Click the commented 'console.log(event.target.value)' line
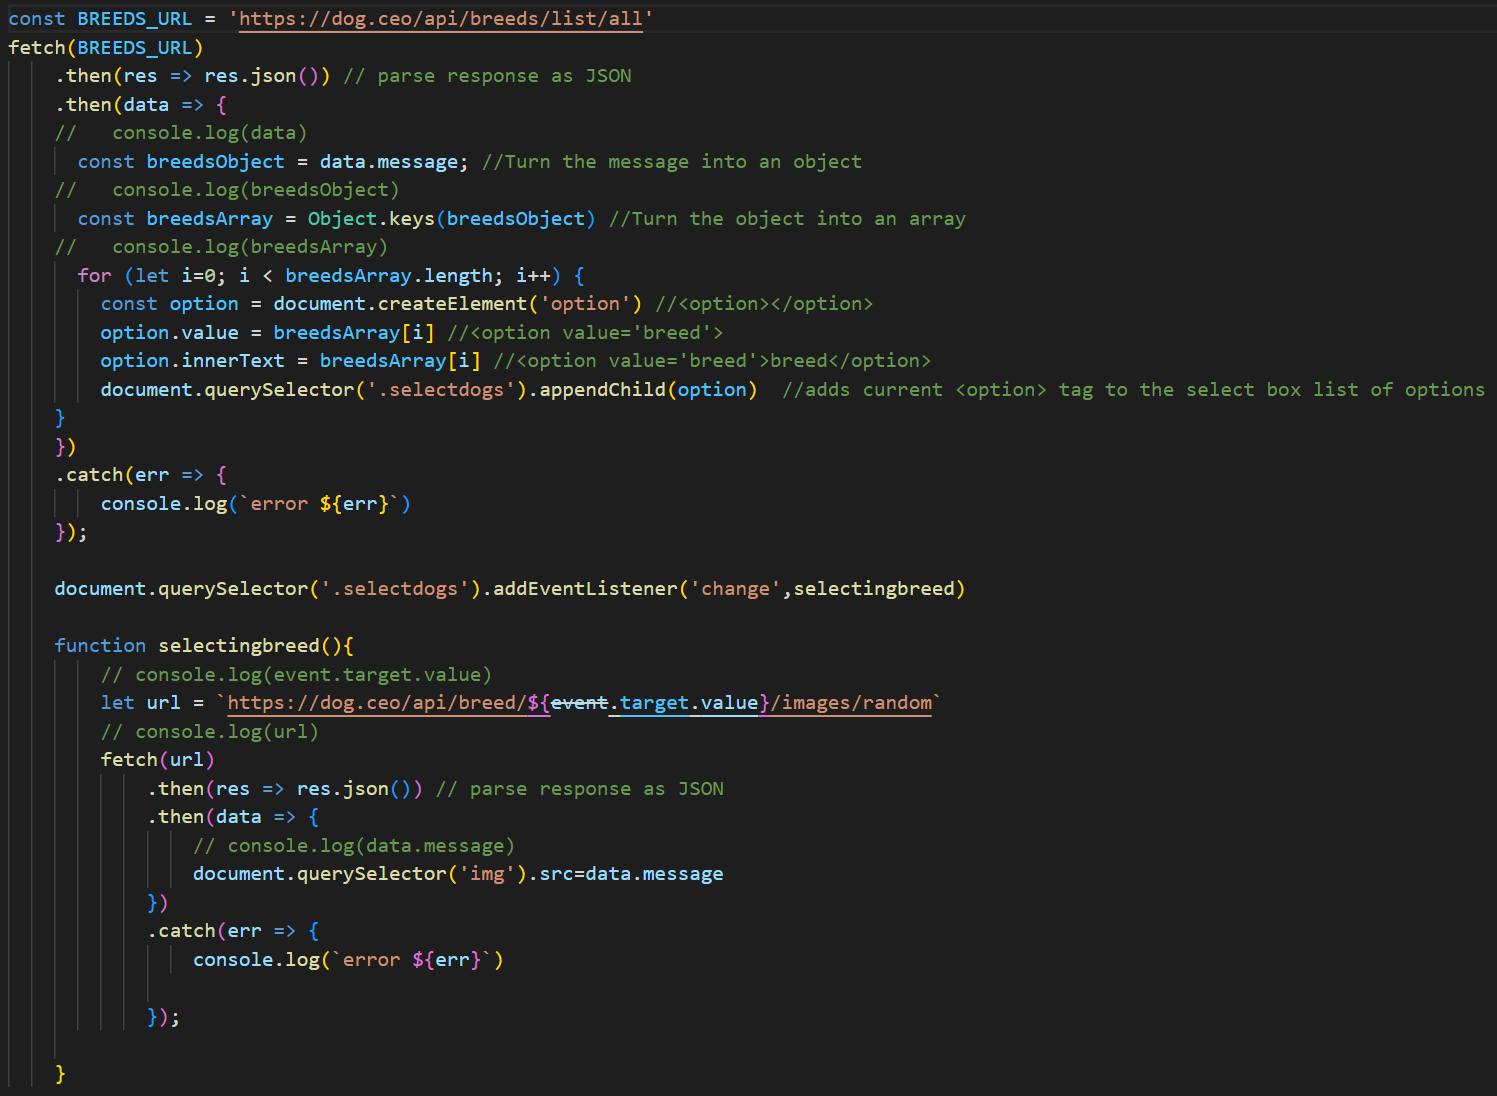The height and width of the screenshot is (1096, 1497). (296, 675)
